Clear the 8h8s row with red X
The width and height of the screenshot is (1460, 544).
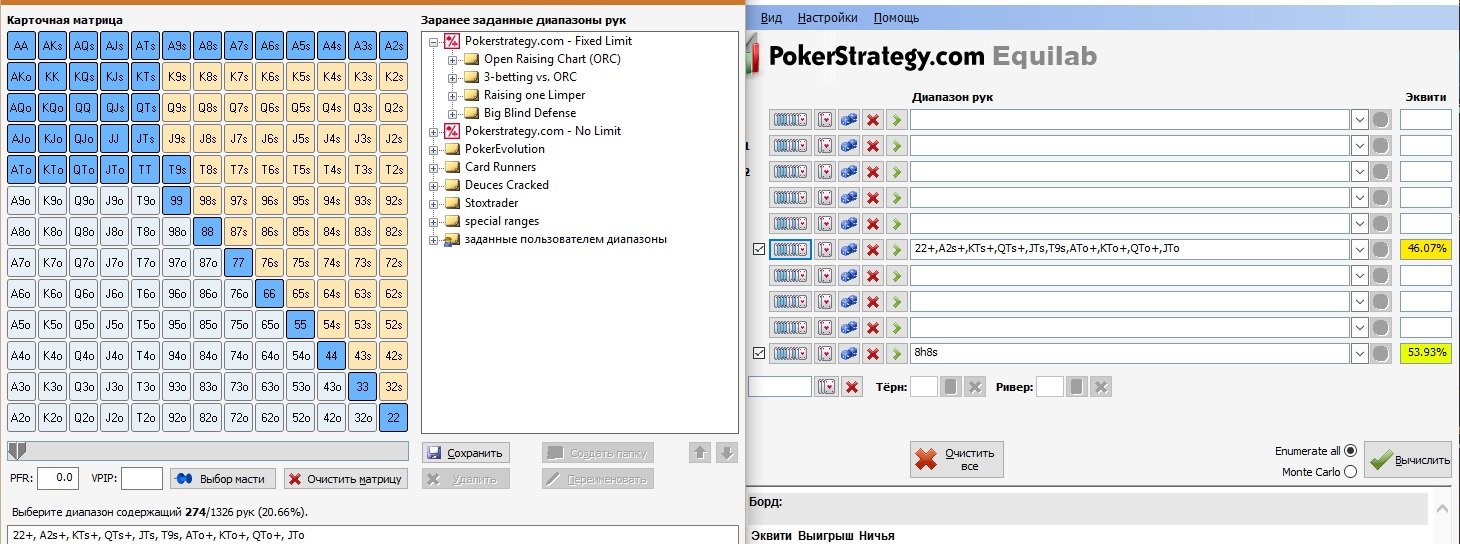coord(873,353)
